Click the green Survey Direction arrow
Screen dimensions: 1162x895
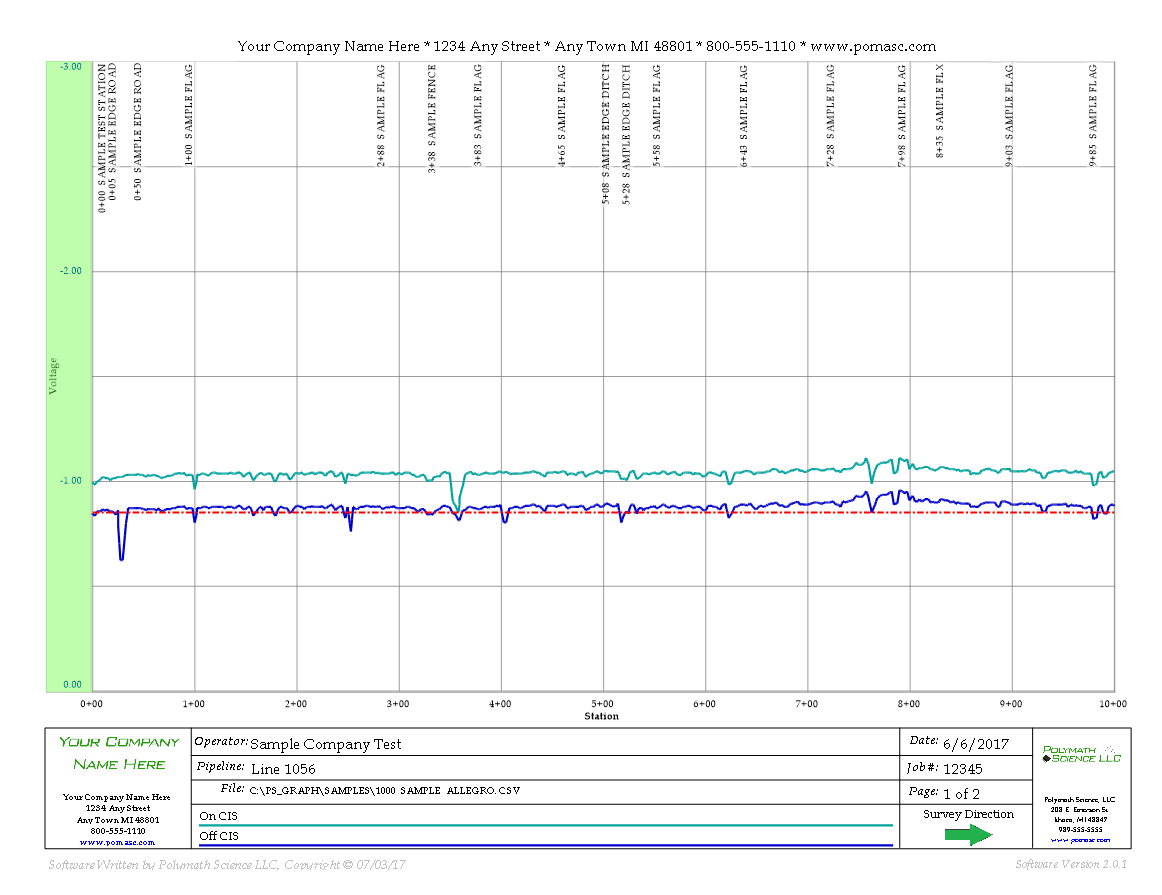967,836
